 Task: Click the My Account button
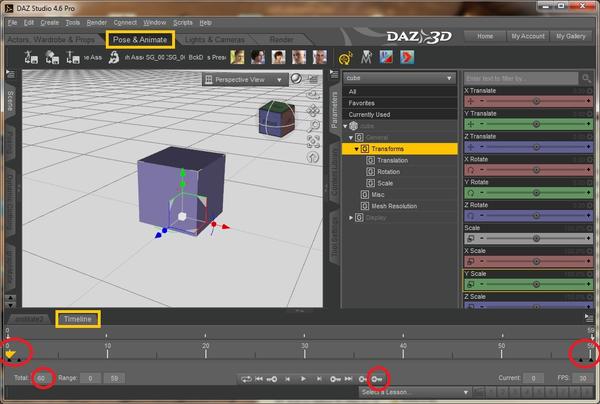[528, 36]
